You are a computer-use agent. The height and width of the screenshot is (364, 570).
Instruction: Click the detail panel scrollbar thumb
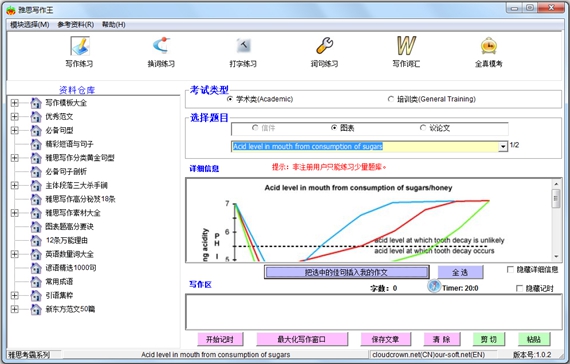coord(556,198)
